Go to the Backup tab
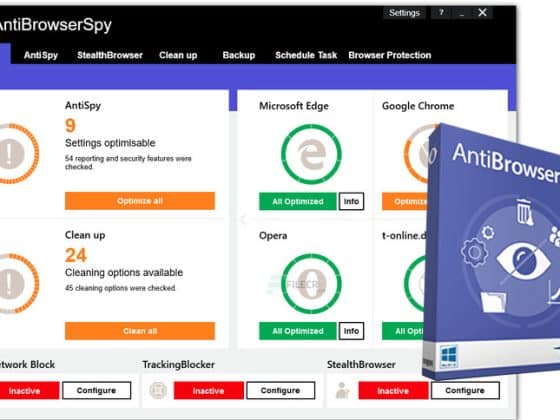This screenshot has height=420, width=560. 239,55
